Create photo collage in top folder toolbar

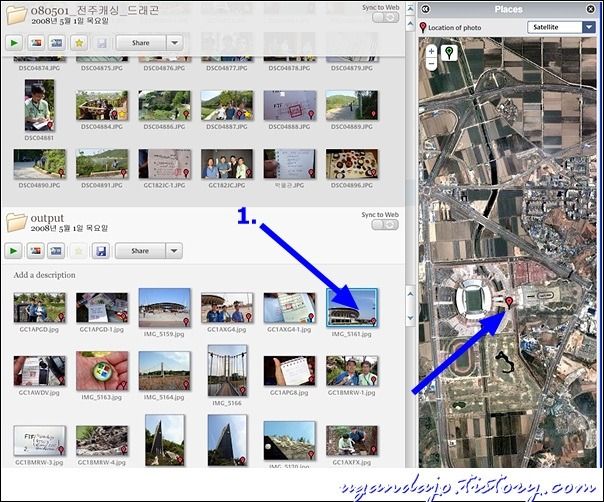pyautogui.click(x=36, y=43)
